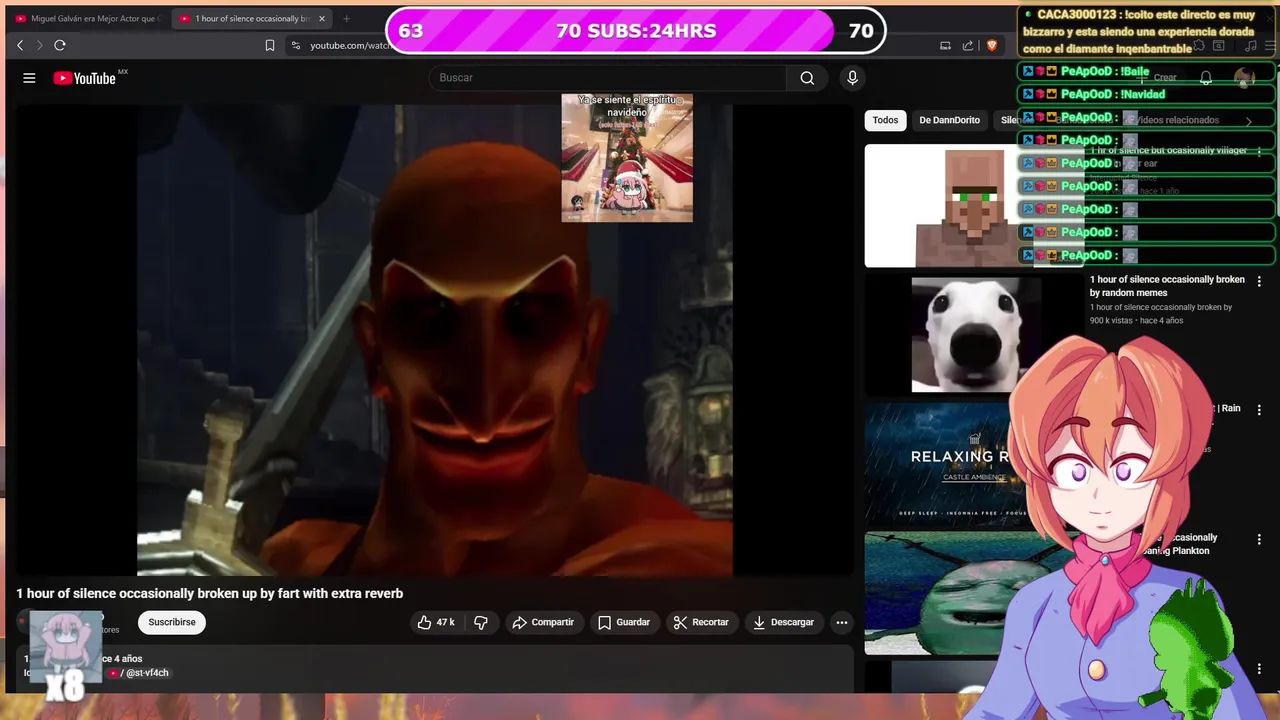Viewport: 1280px width, 720px height.
Task: Open options menu for villager video
Action: 1259,152
